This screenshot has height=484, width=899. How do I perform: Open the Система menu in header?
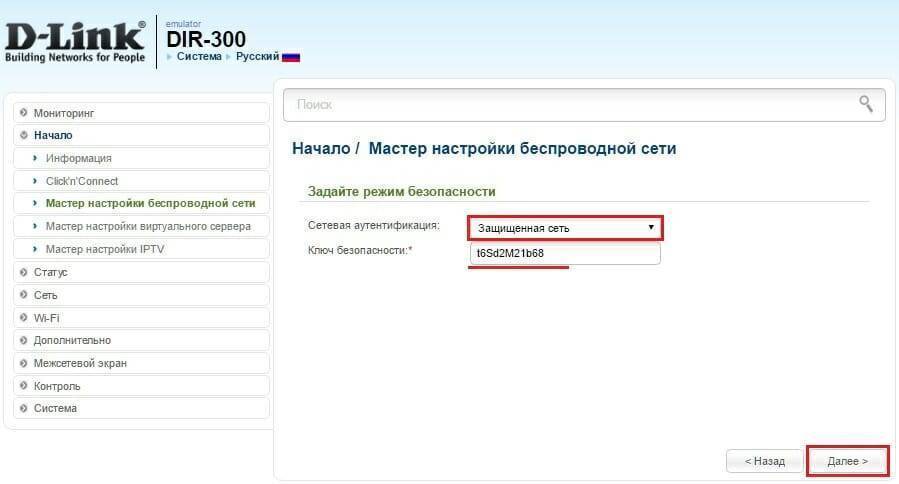pyautogui.click(x=203, y=57)
